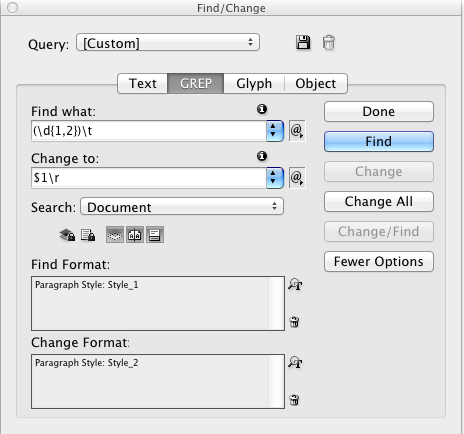The height and width of the screenshot is (434, 464).
Task: Open special characters menu for Find what
Action: [297, 131]
